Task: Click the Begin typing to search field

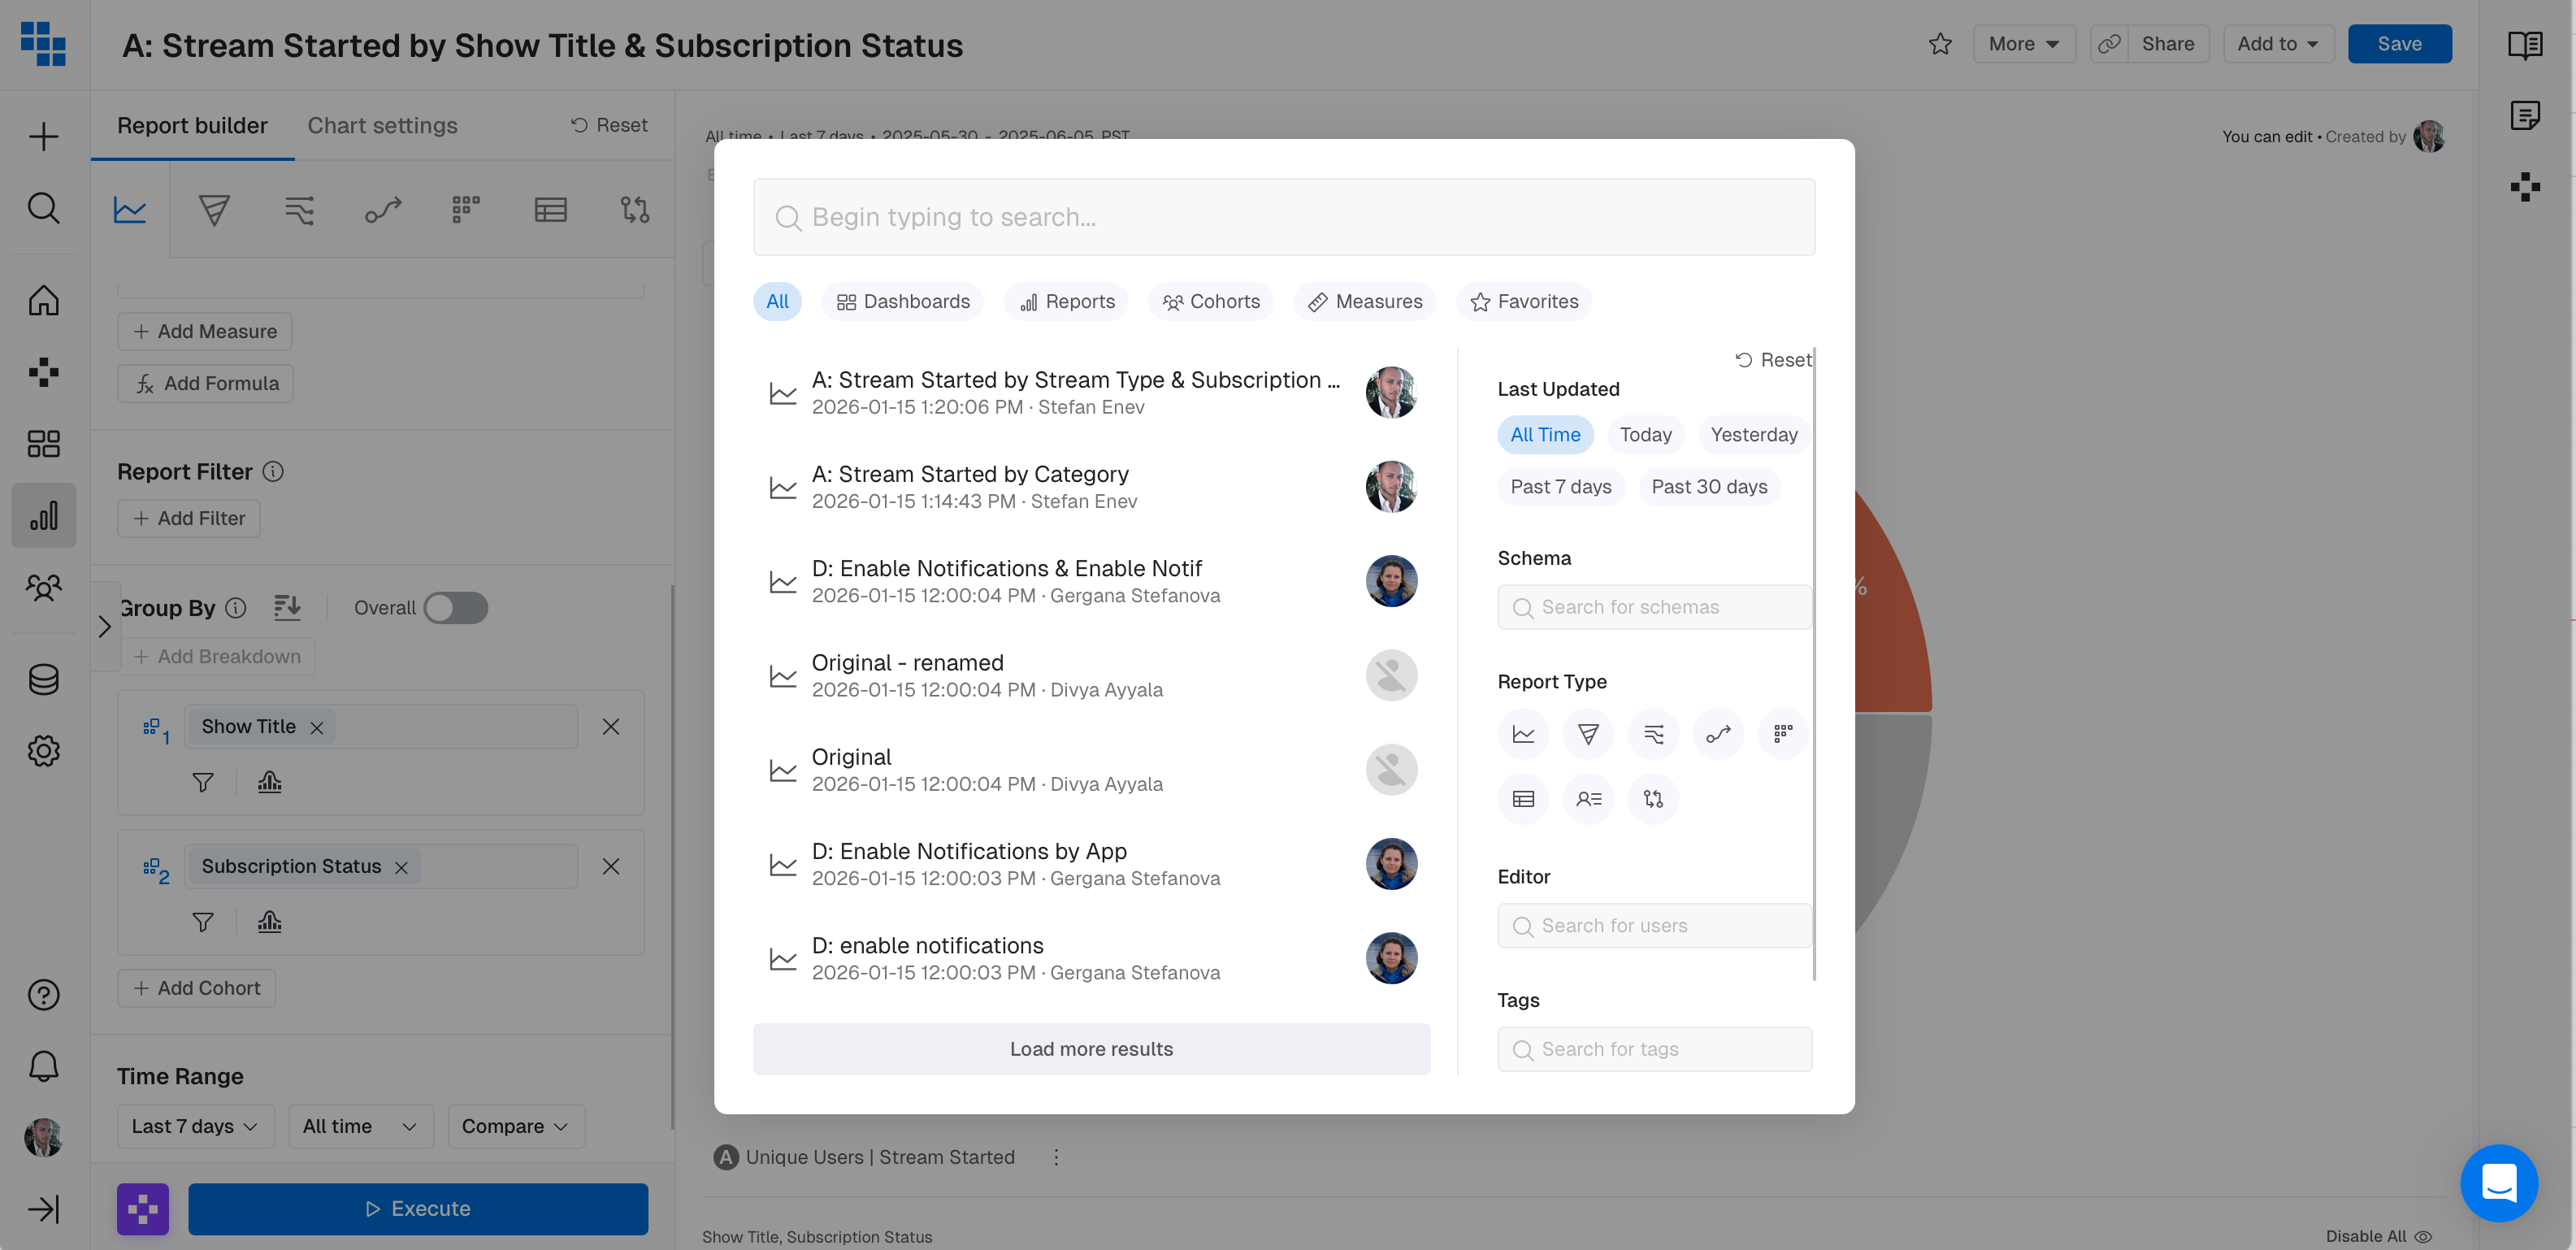Action: pyautogui.click(x=1284, y=217)
